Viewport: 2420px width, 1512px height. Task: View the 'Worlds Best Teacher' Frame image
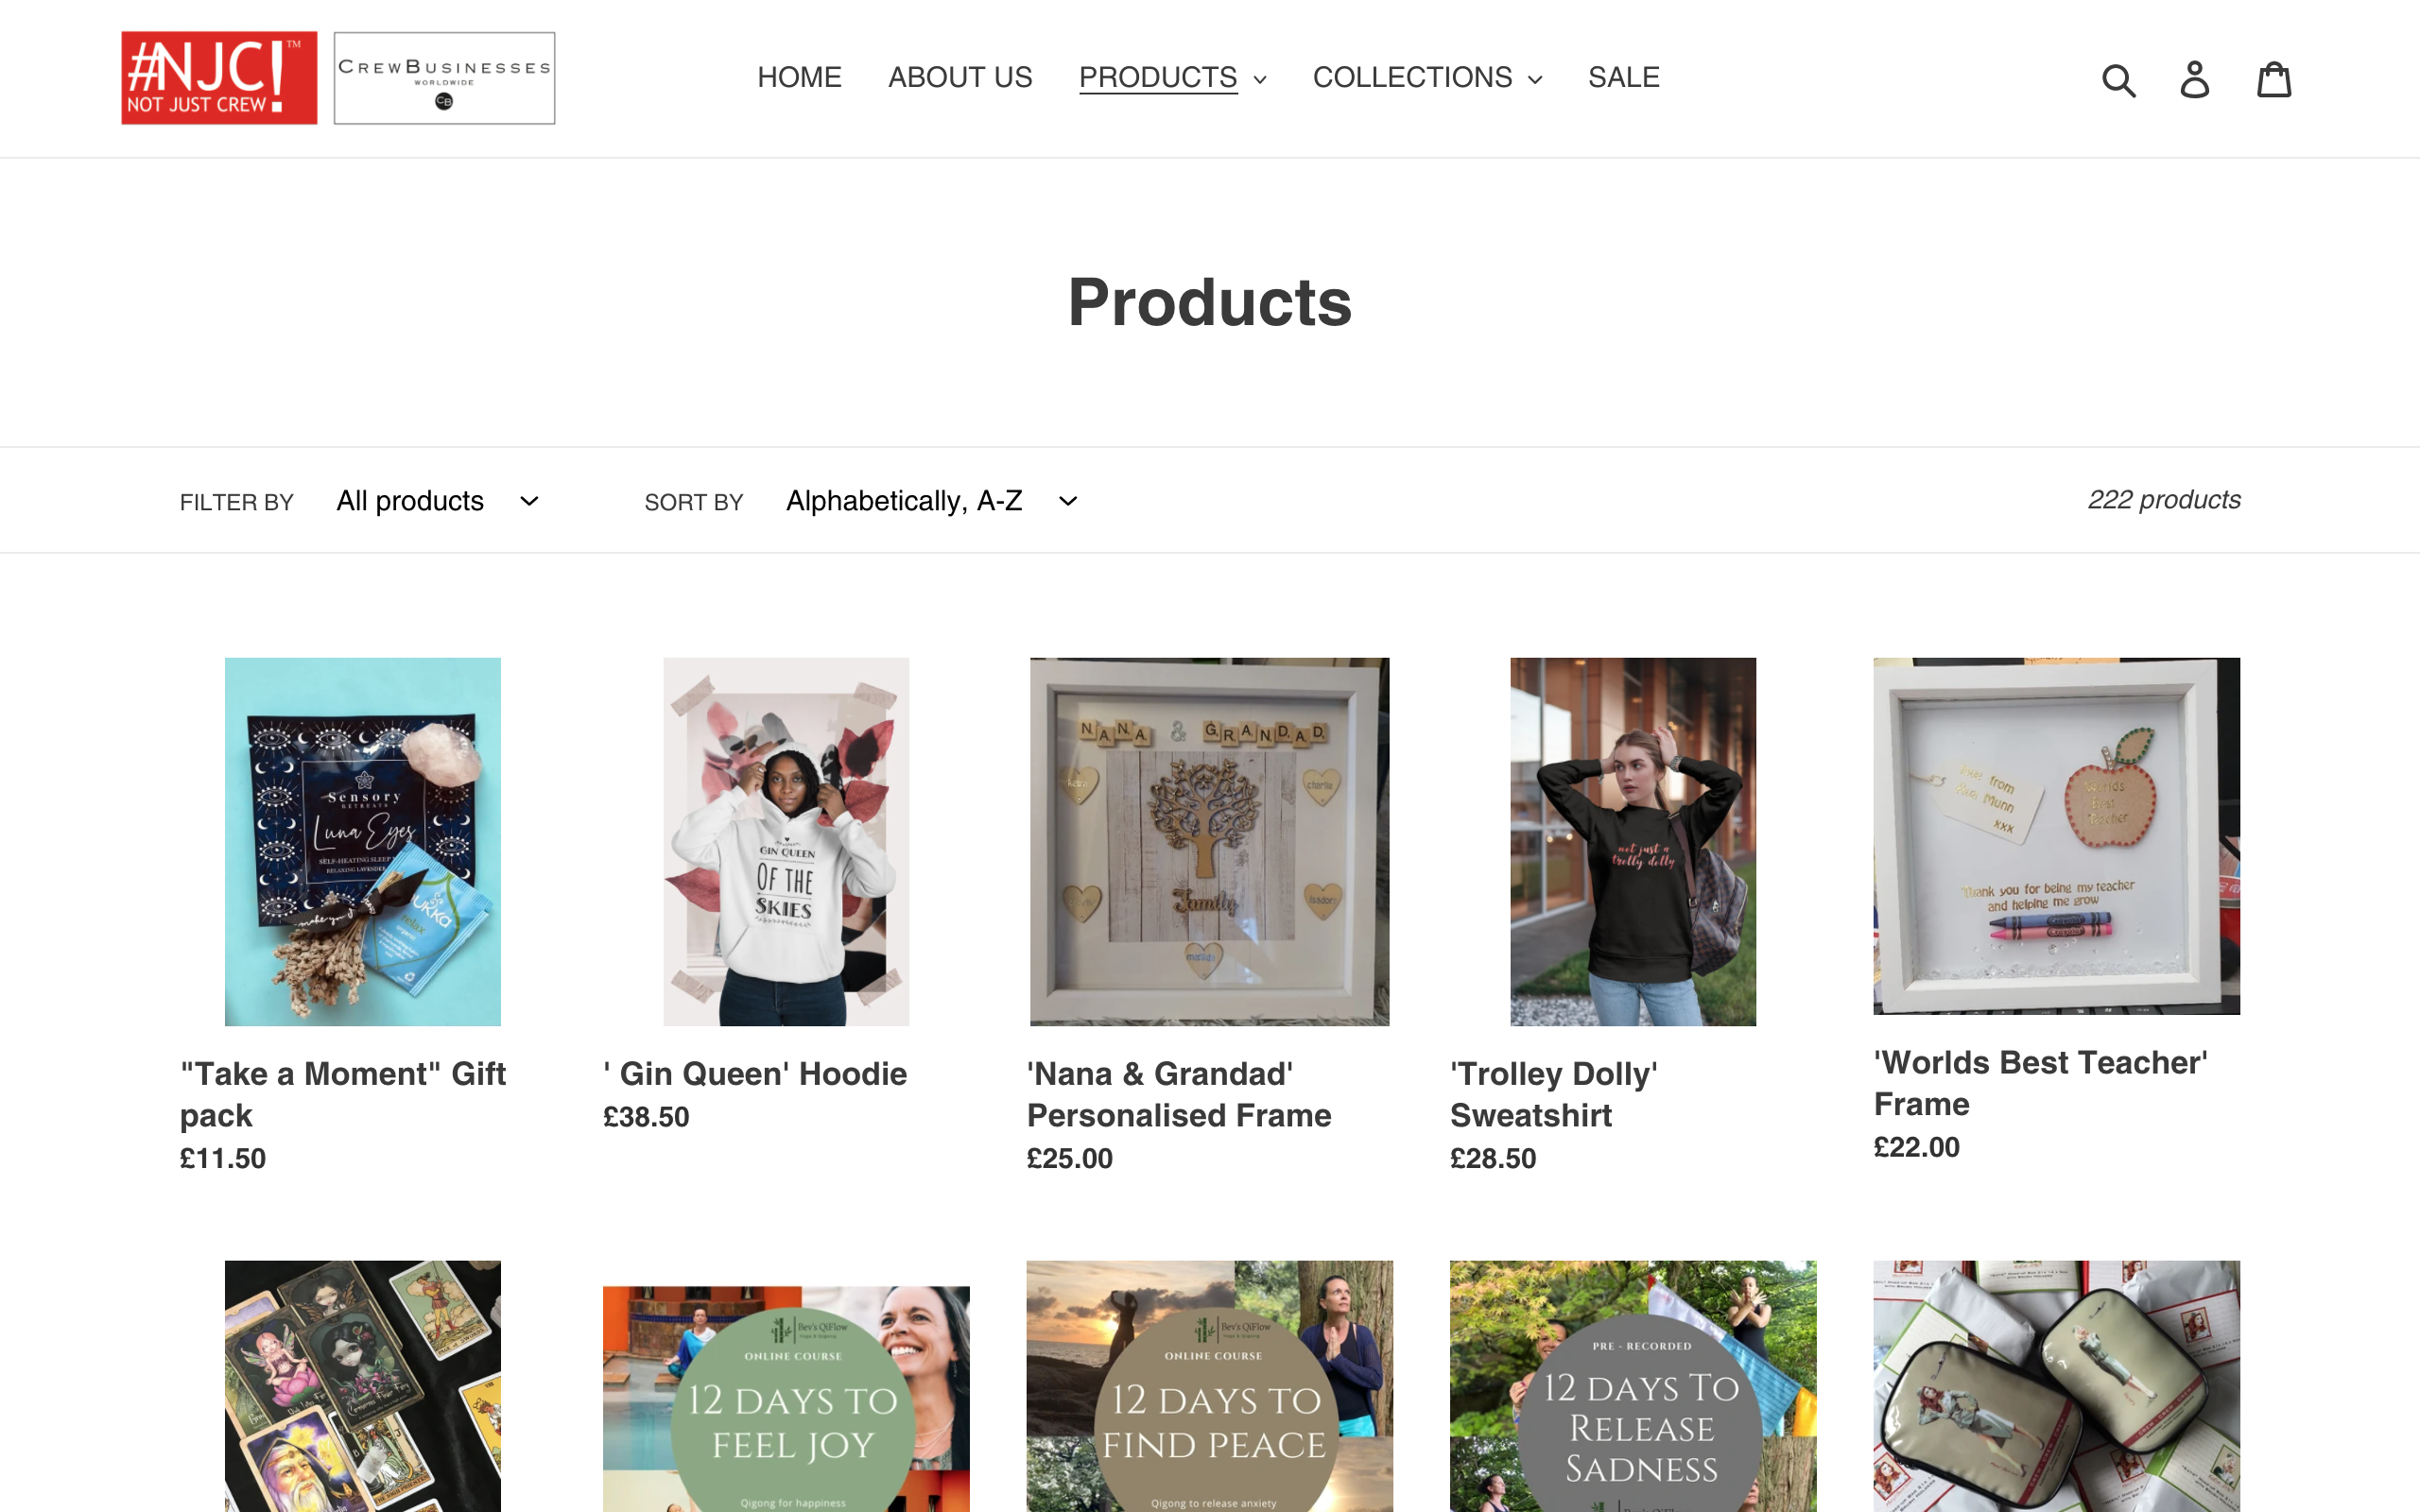coord(2056,836)
